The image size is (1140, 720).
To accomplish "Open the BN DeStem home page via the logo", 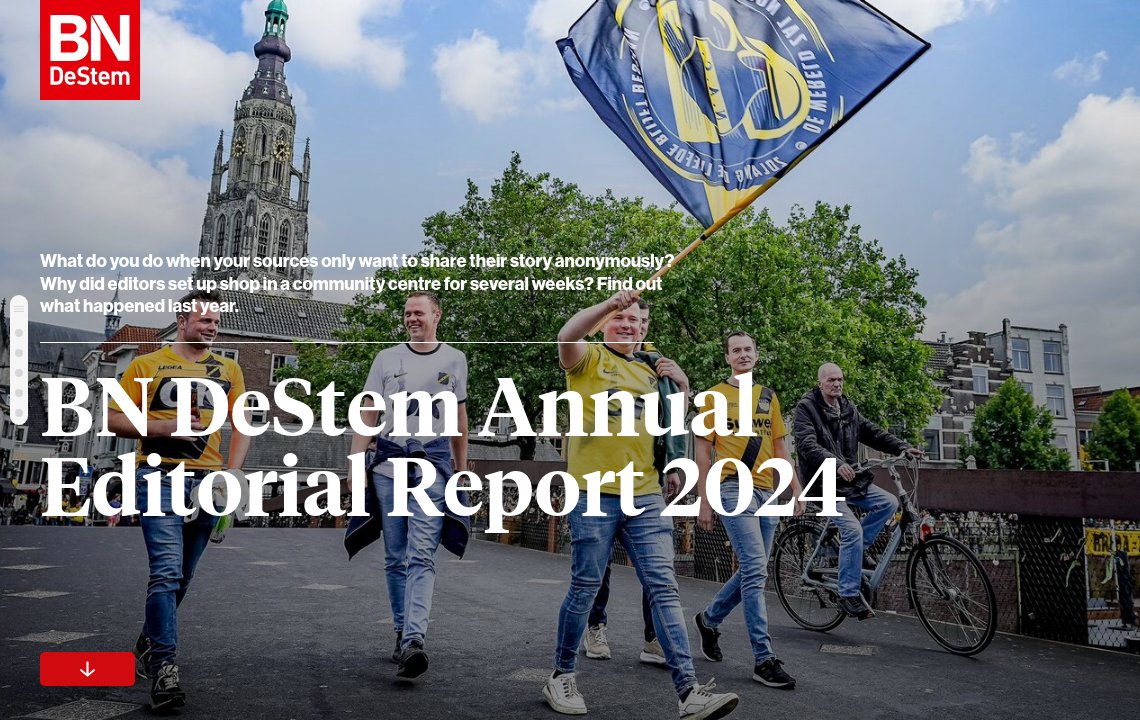I will click(x=89, y=52).
